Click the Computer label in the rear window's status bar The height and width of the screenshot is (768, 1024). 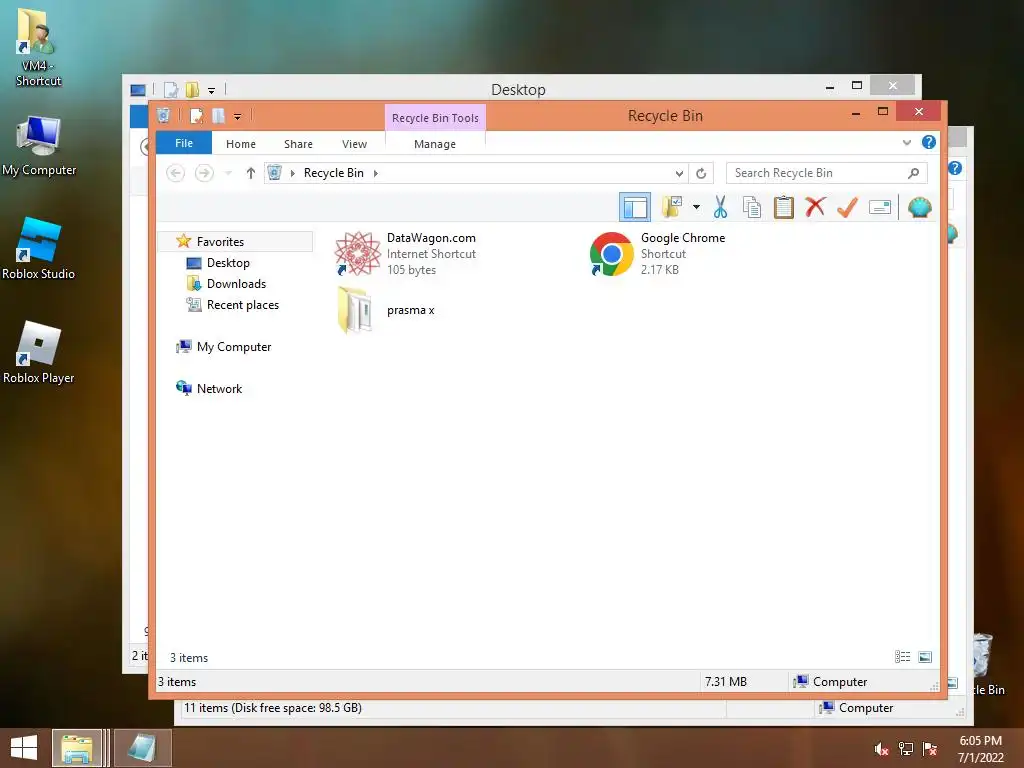click(866, 707)
